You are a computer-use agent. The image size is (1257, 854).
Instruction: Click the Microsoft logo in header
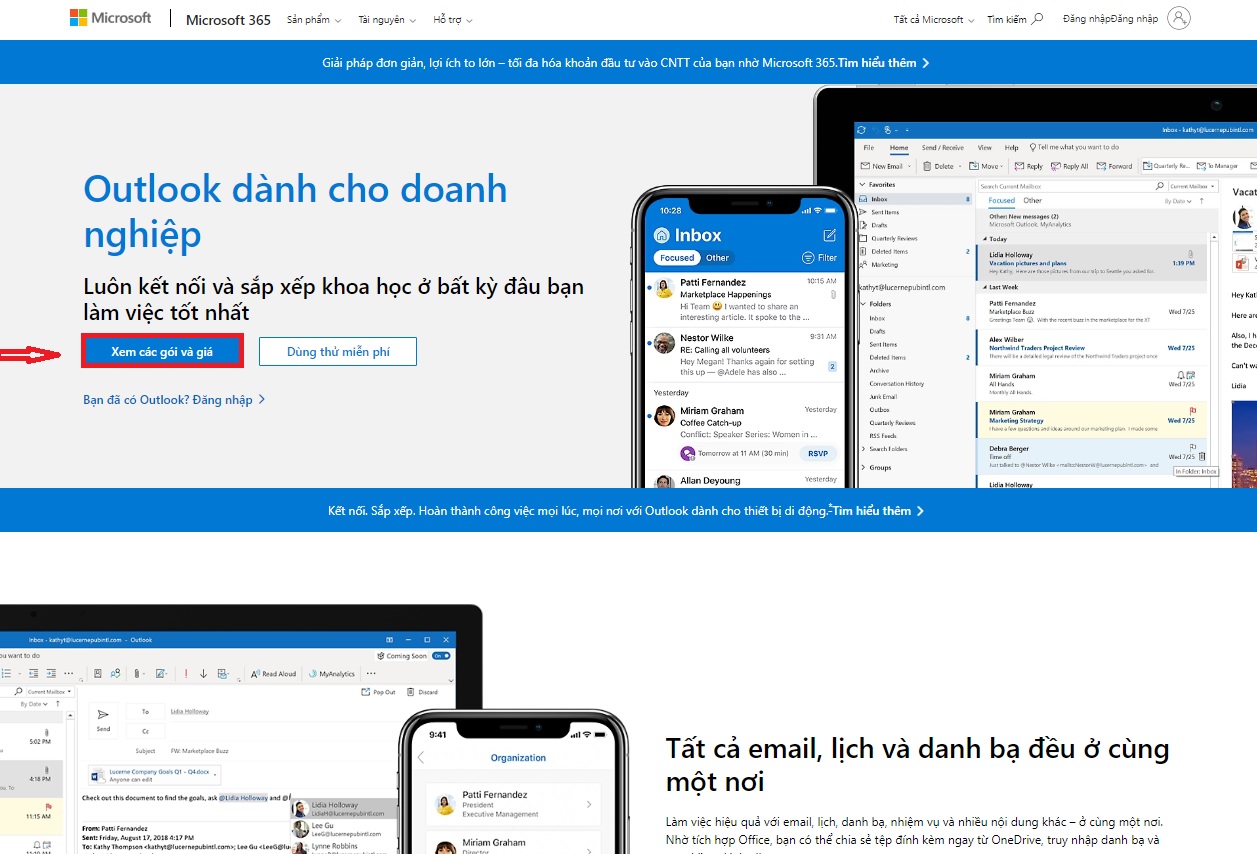coord(110,18)
